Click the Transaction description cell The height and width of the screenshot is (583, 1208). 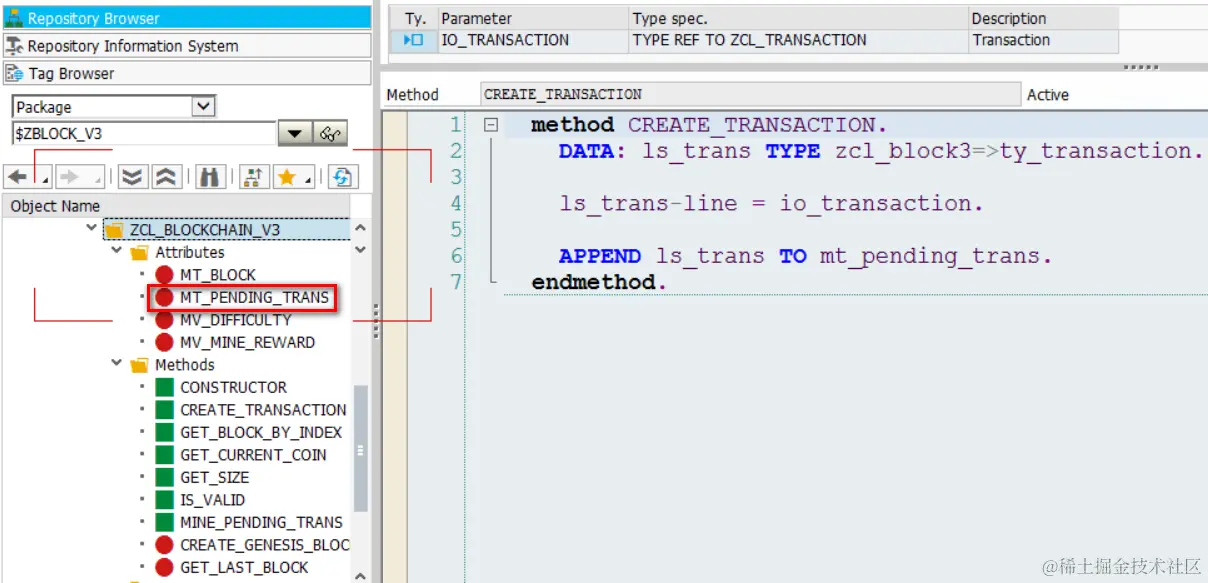coord(1043,40)
